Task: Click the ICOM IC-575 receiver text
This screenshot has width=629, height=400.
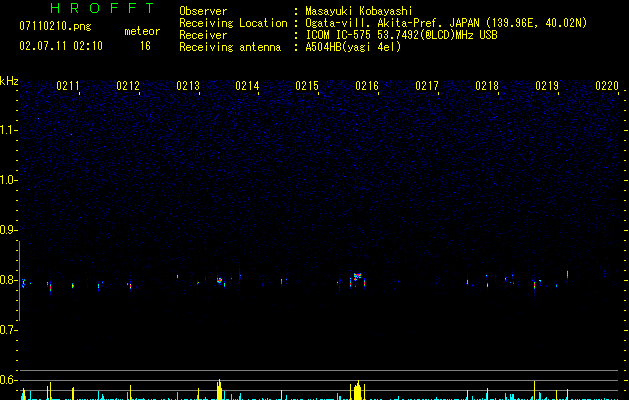Action: [x=401, y=35]
